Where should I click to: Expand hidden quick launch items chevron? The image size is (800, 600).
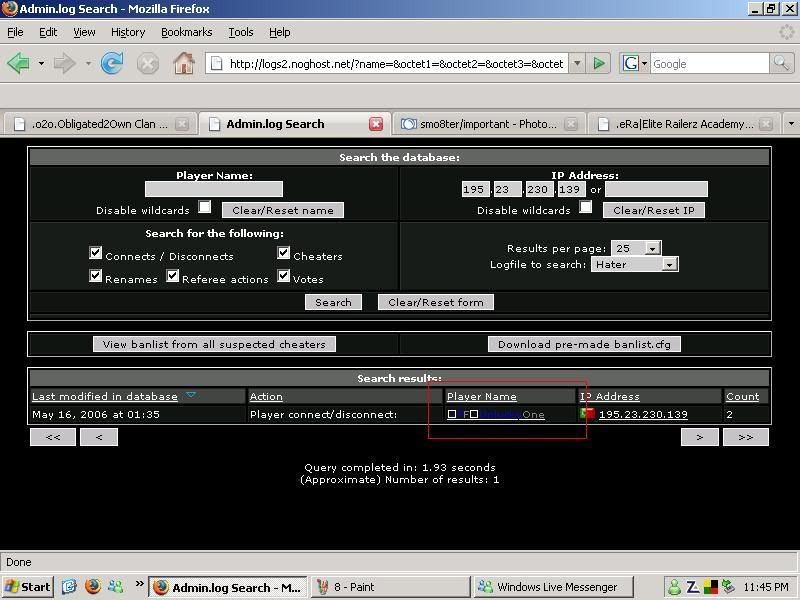[139, 583]
